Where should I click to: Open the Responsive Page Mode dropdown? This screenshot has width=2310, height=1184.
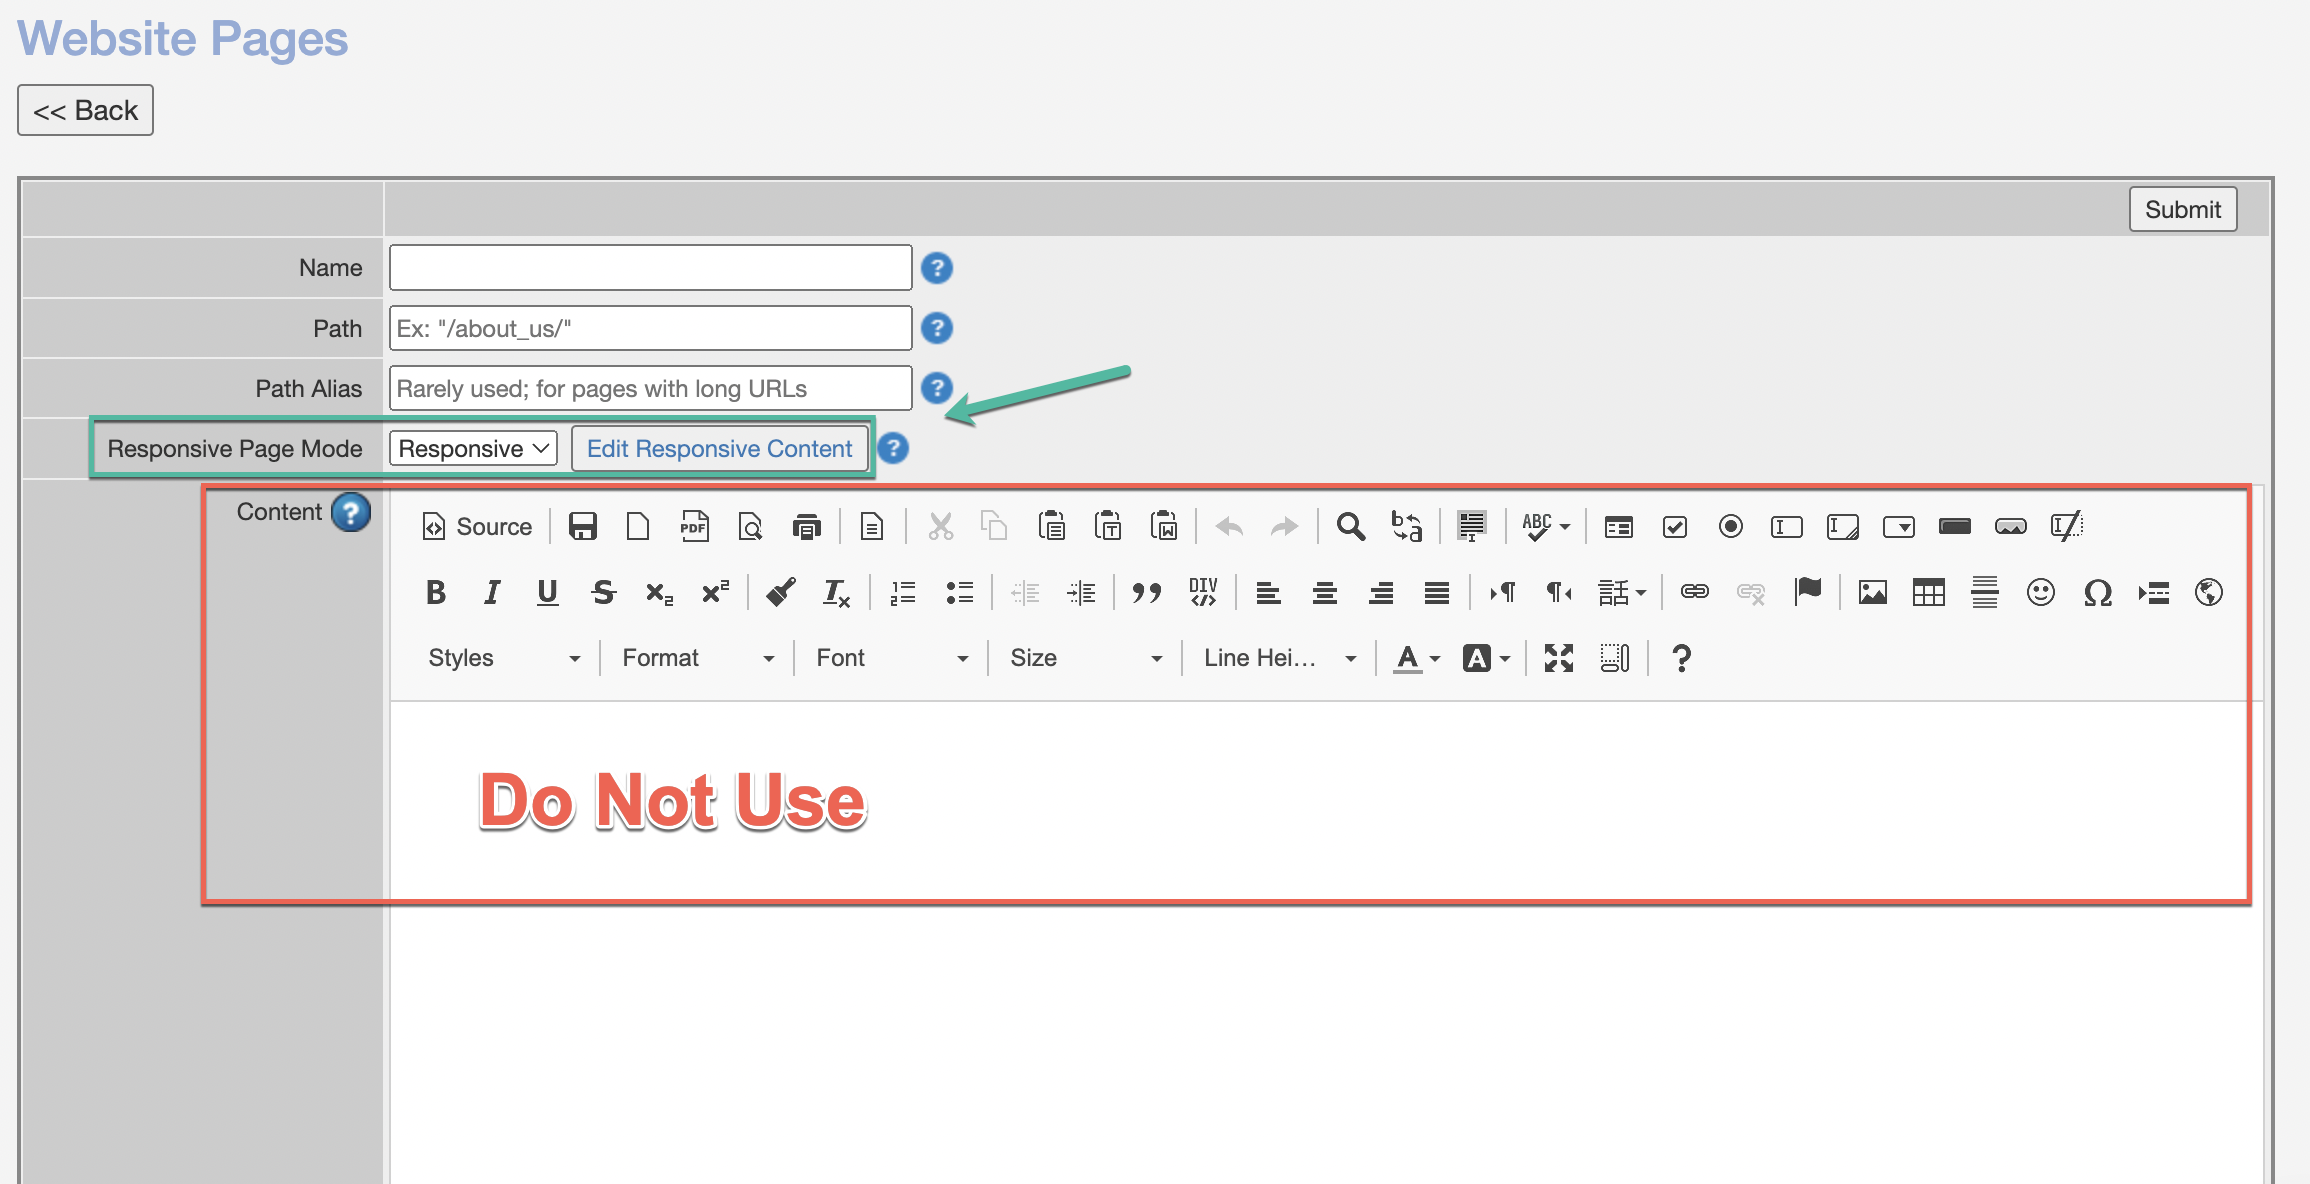472,449
